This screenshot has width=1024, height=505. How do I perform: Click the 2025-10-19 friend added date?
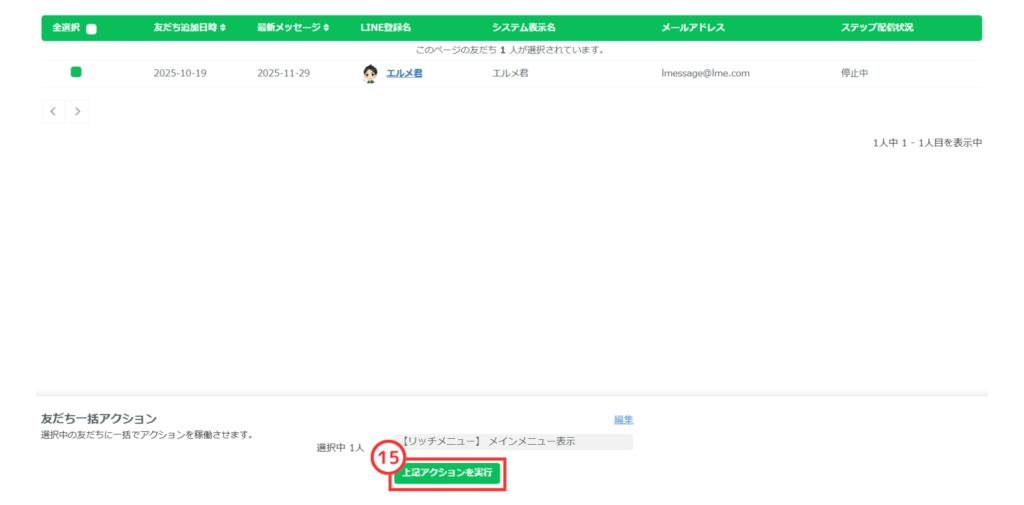pyautogui.click(x=180, y=73)
